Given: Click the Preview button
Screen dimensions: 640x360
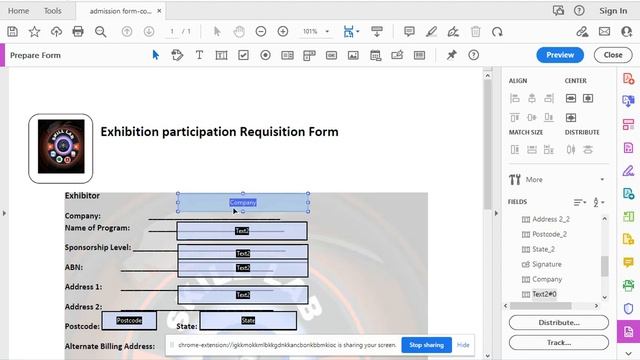Looking at the screenshot, I should [560, 55].
